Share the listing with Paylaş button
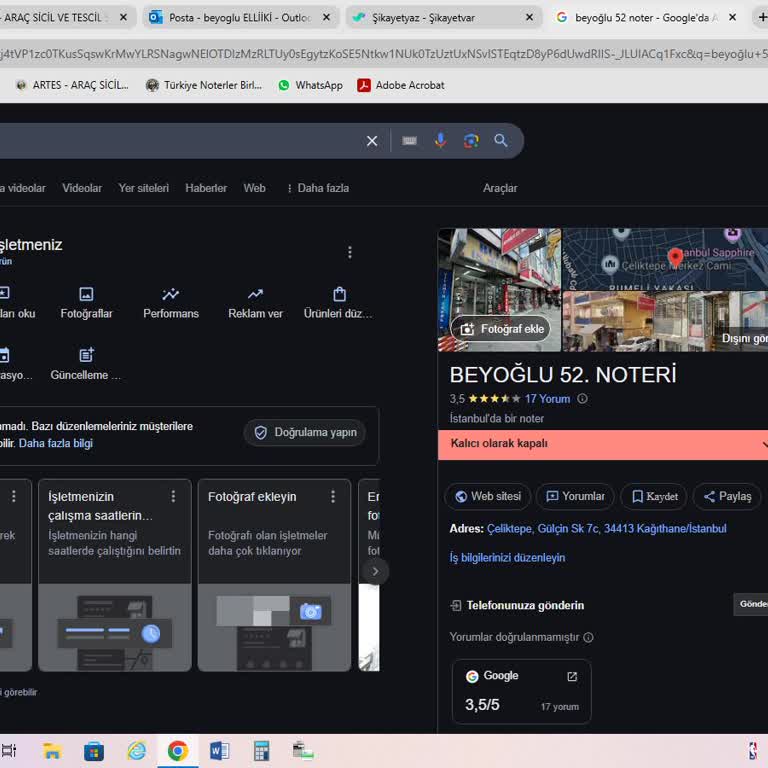Screen dimensions: 768x768 (x=727, y=497)
